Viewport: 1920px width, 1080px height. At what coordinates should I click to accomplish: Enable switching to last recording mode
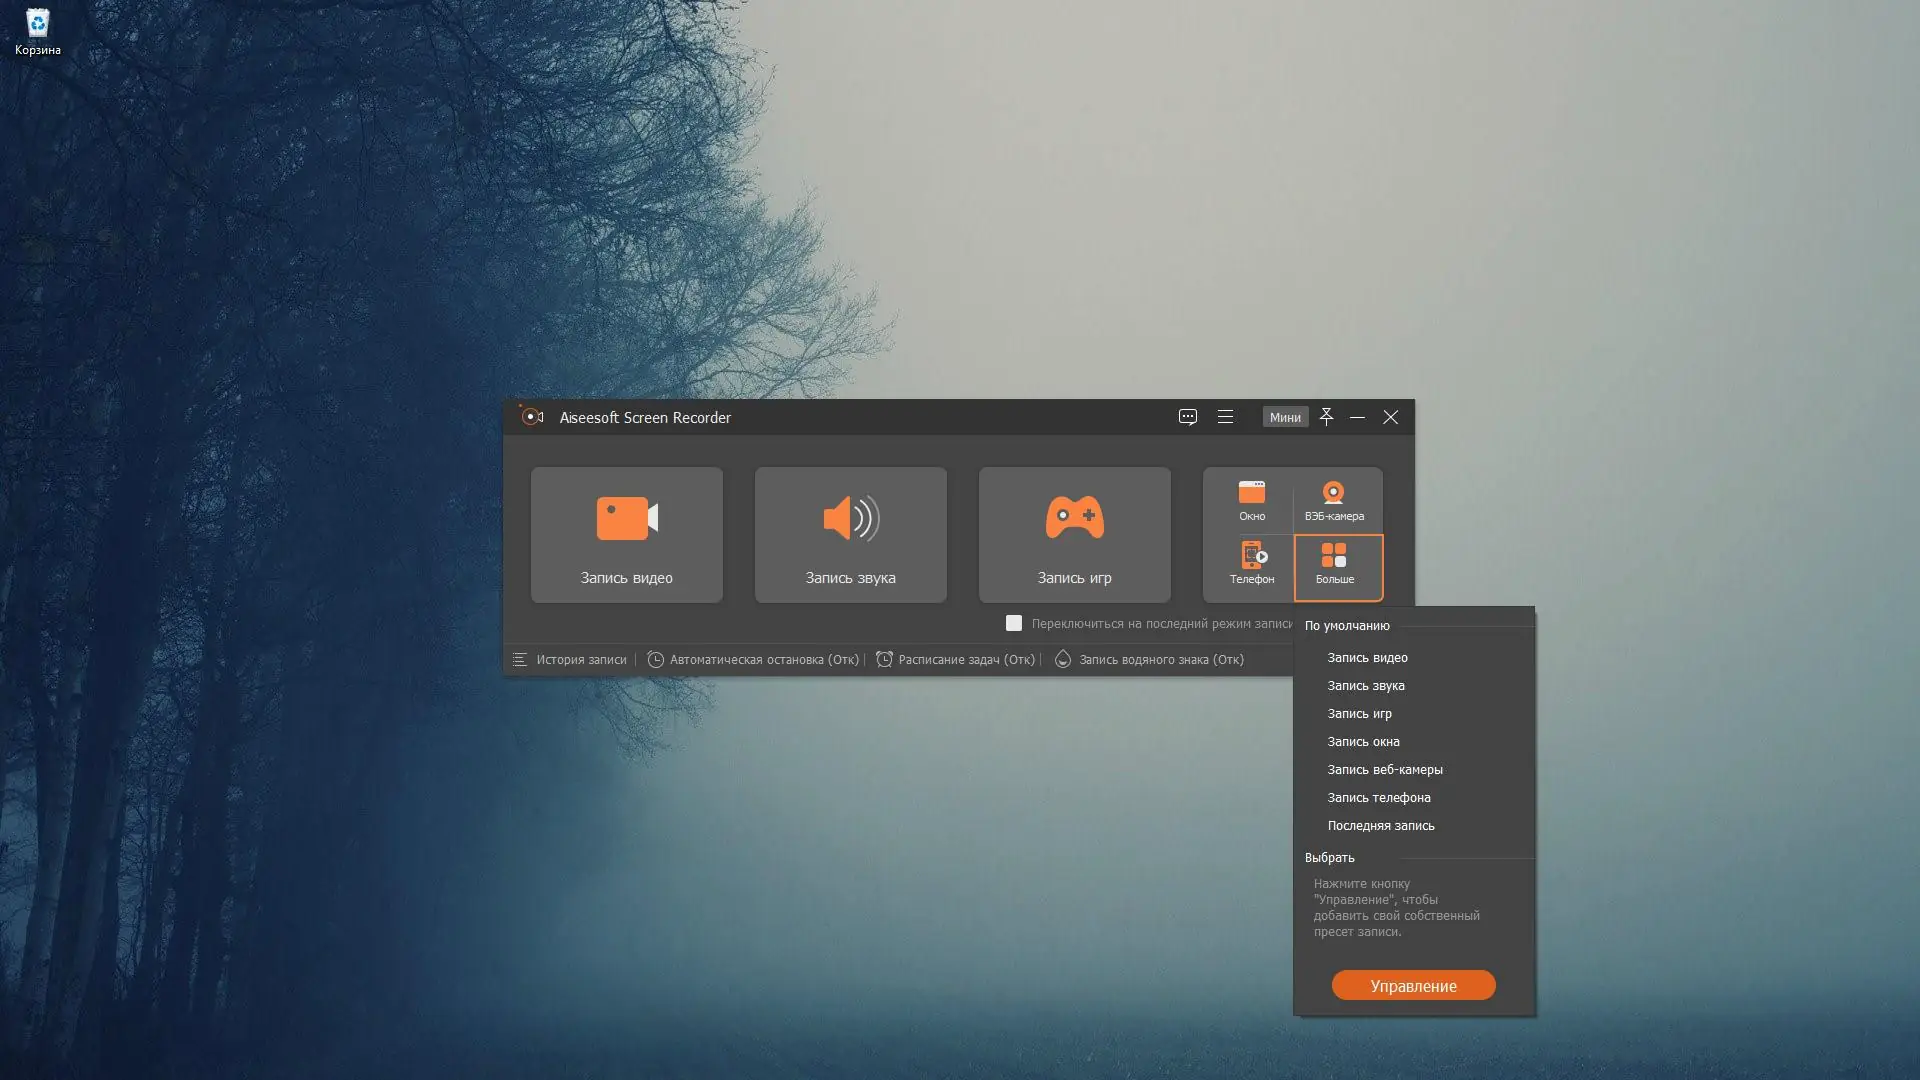[x=1013, y=623]
